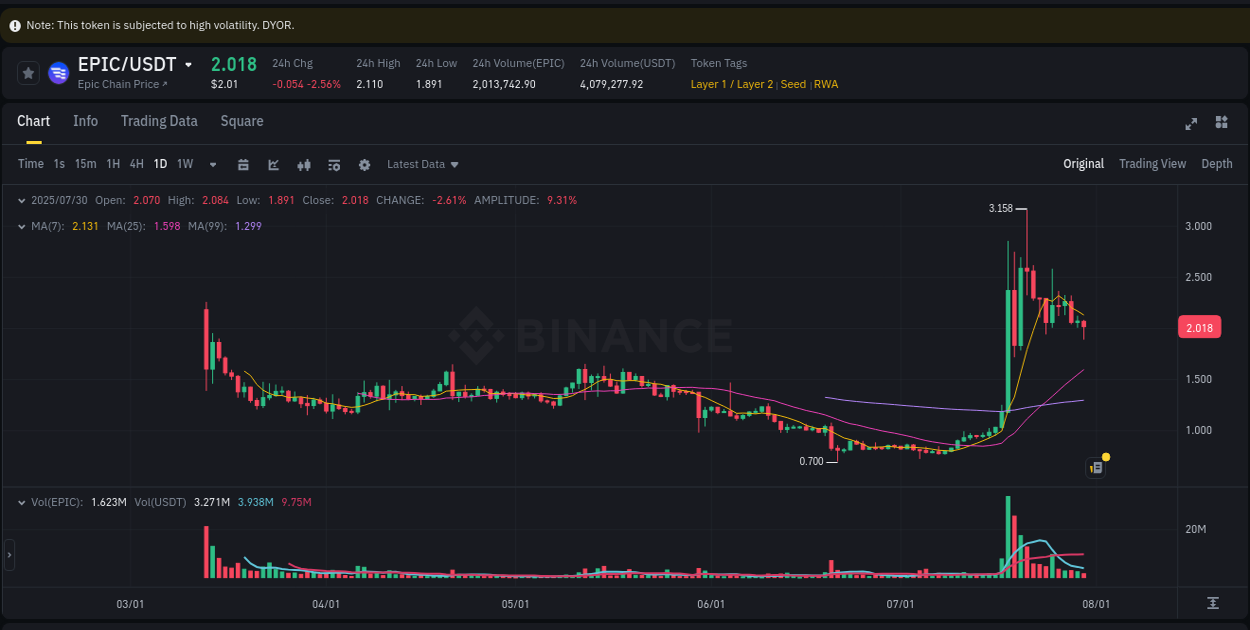
Task: Open the grid layout view
Action: pos(1221,122)
